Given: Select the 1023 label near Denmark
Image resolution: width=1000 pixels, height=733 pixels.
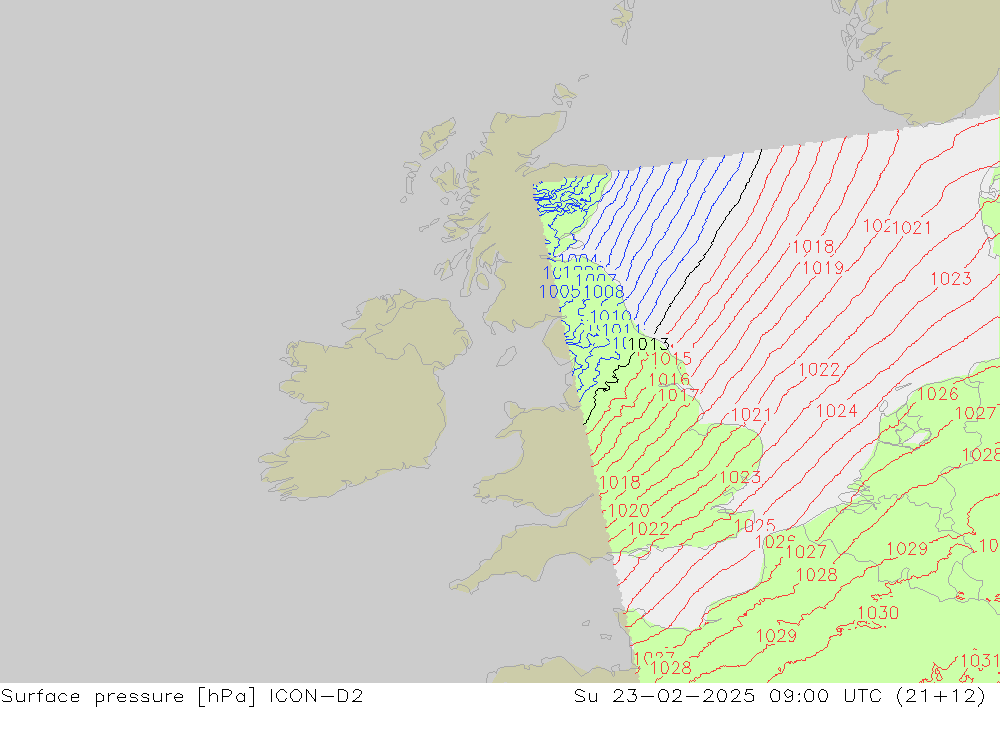Looking at the screenshot, I should pyautogui.click(x=951, y=279).
